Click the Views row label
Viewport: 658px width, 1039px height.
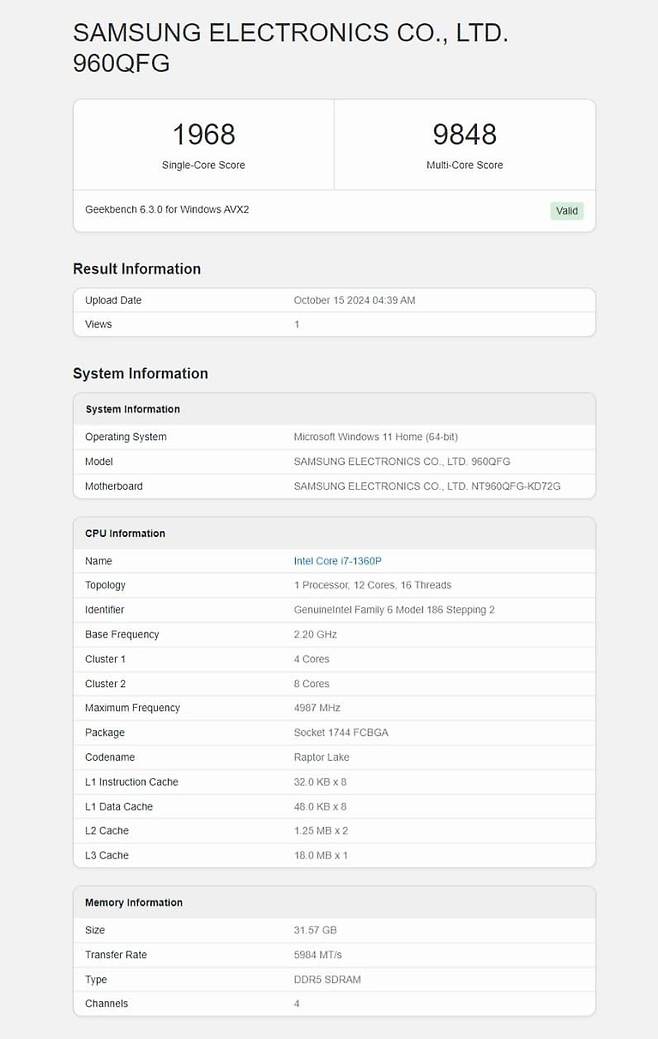(x=98, y=324)
